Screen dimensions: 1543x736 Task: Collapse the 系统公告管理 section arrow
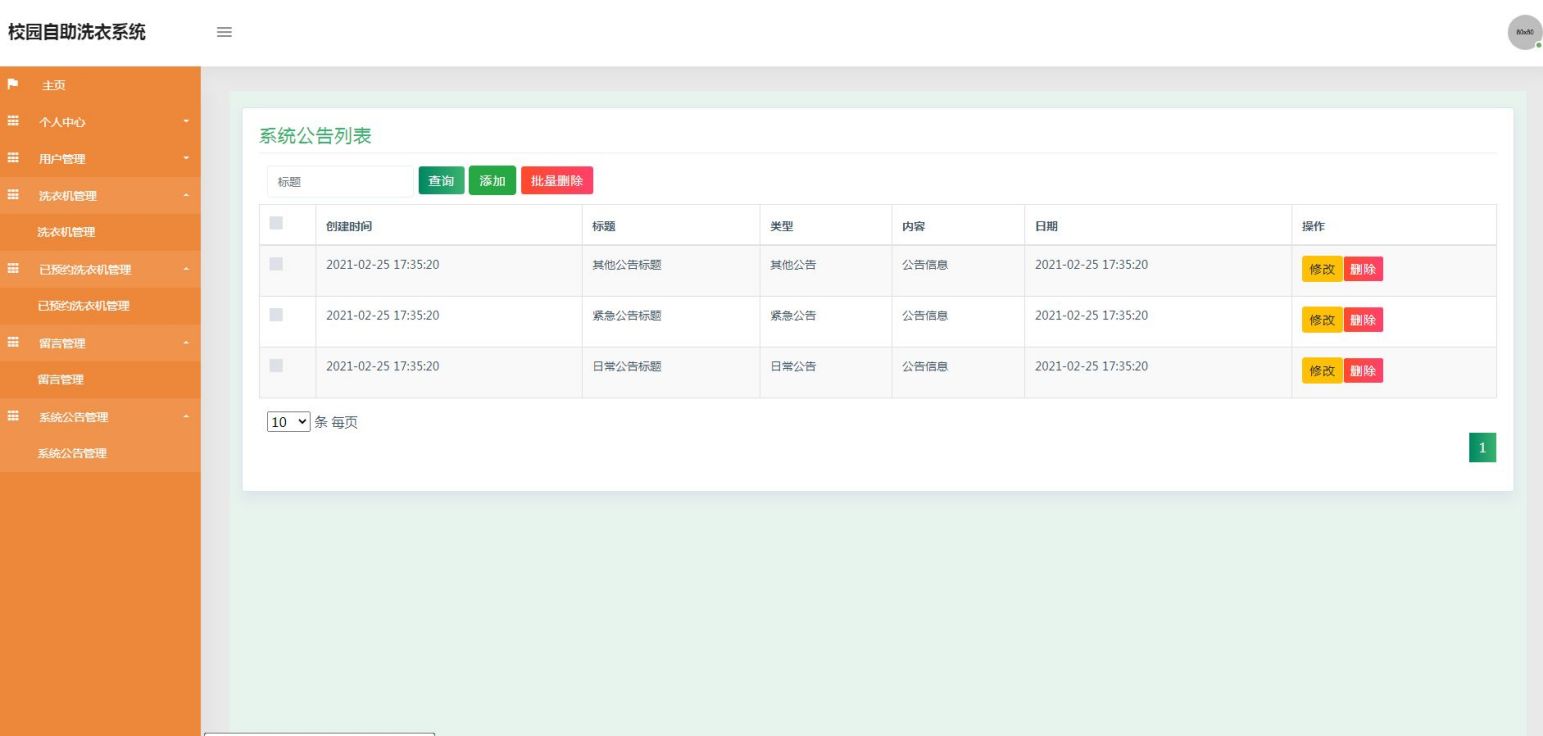click(185, 416)
